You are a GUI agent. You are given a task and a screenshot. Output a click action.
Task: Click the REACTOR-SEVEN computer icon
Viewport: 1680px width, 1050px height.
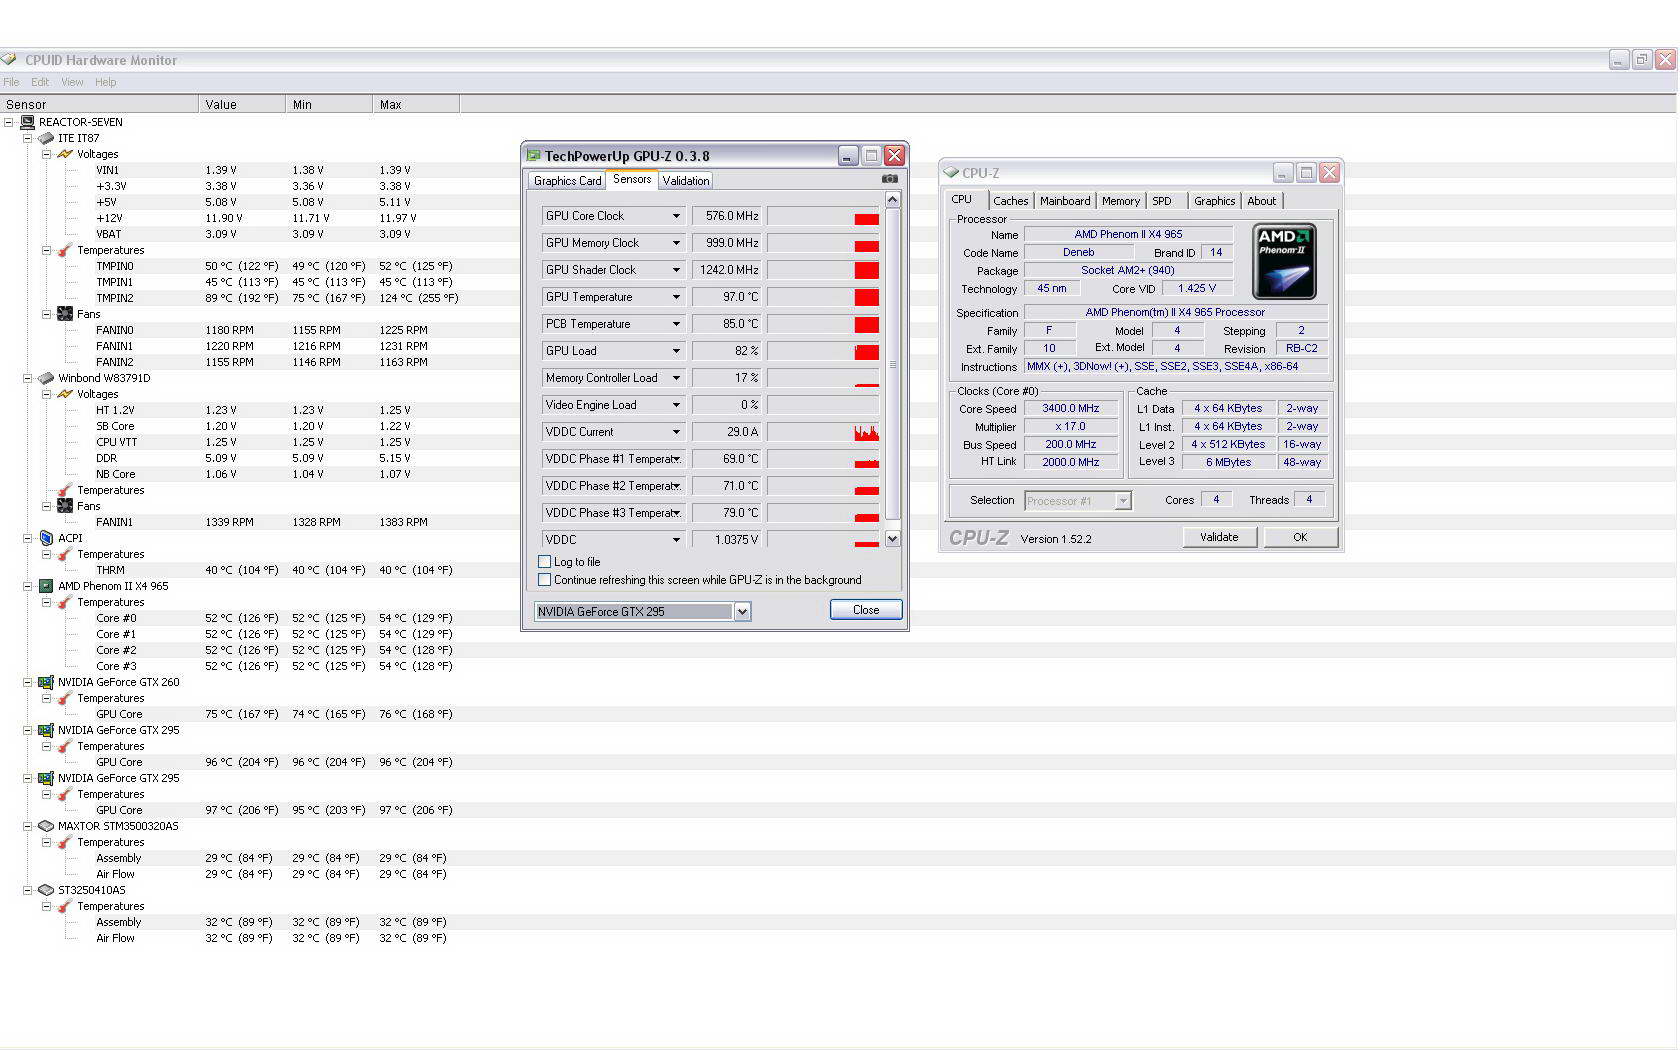[28, 122]
